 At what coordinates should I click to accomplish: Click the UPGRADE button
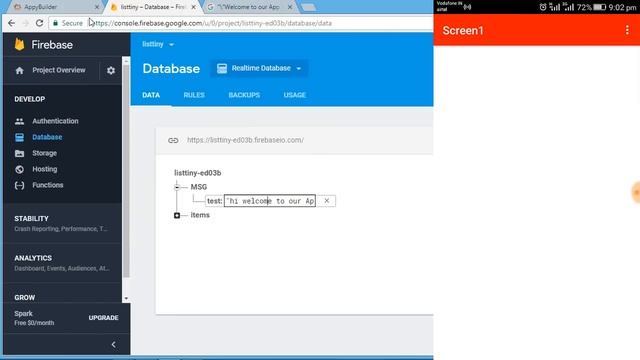103,318
